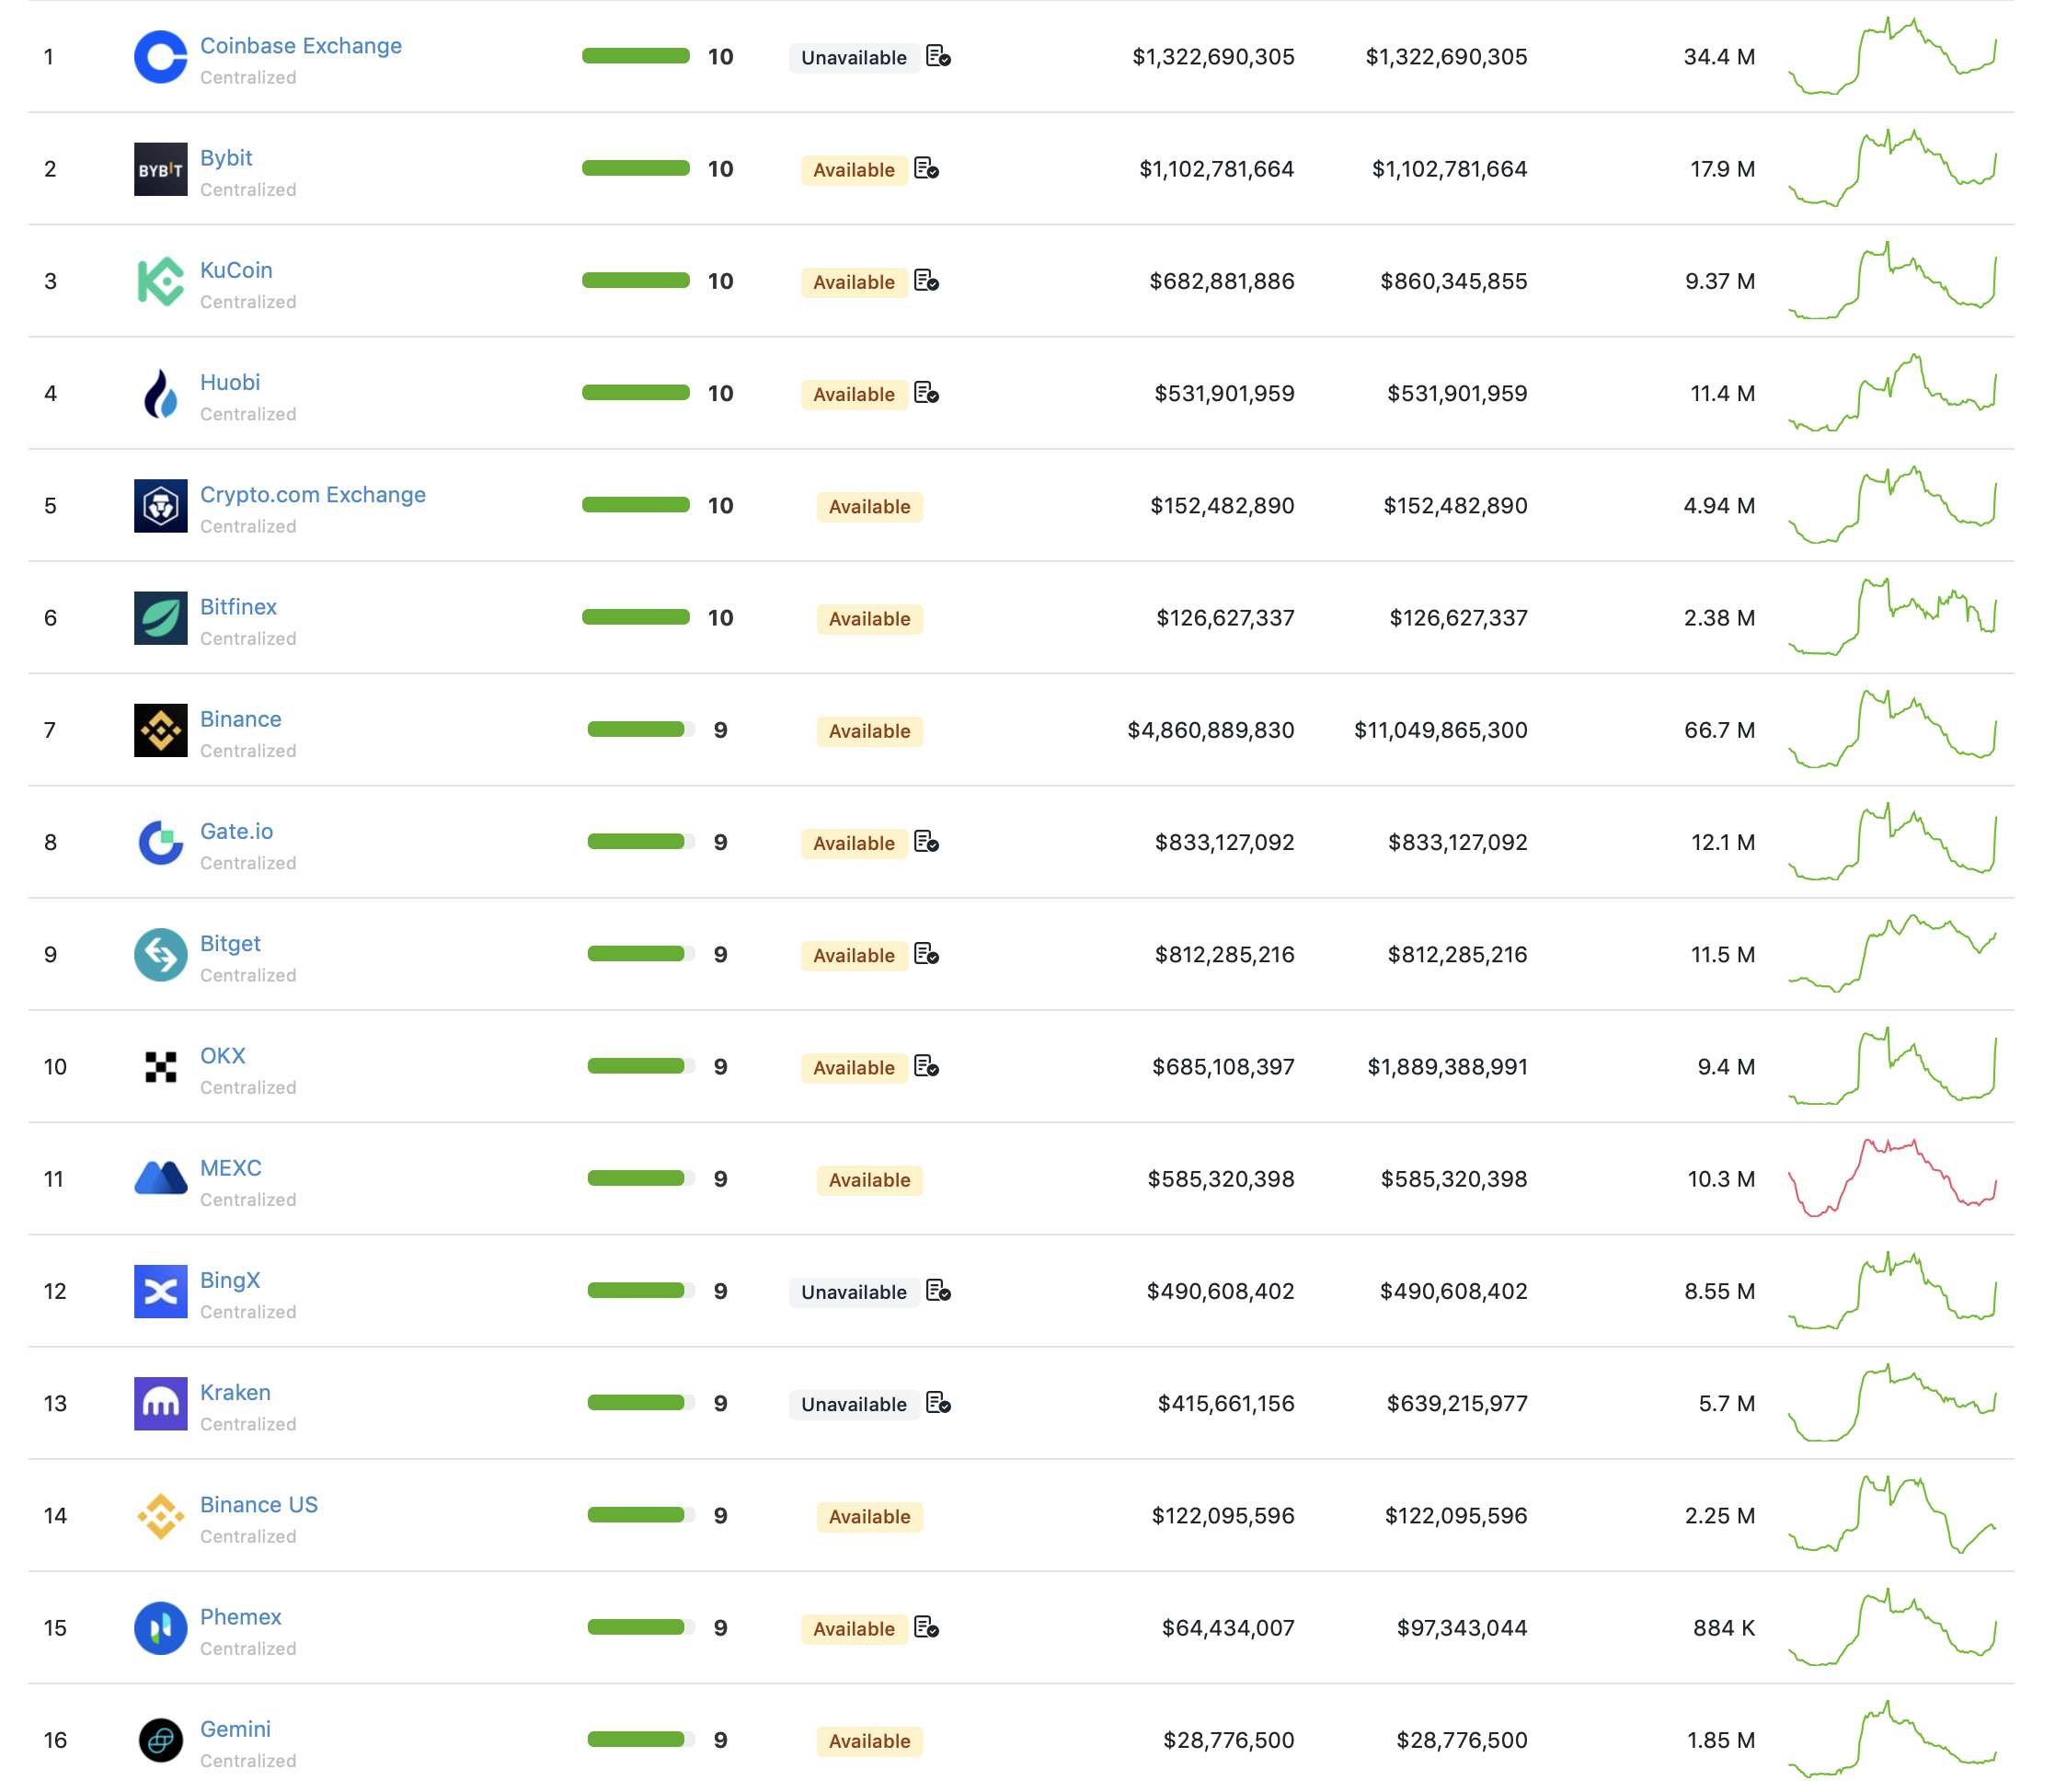Click the Kraken logo icon
The height and width of the screenshot is (1792, 2055).
160,1403
